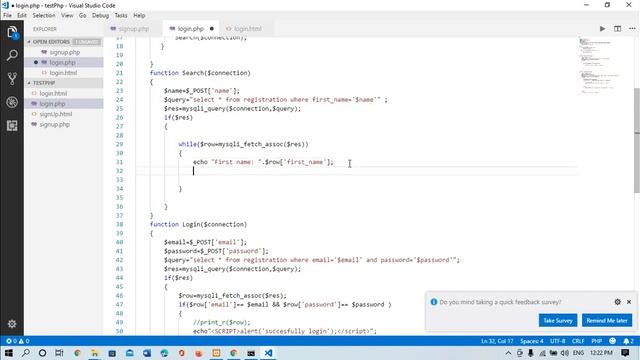The height and width of the screenshot is (360, 640).
Task: Show hidden system tray icons
Action: [508, 353]
